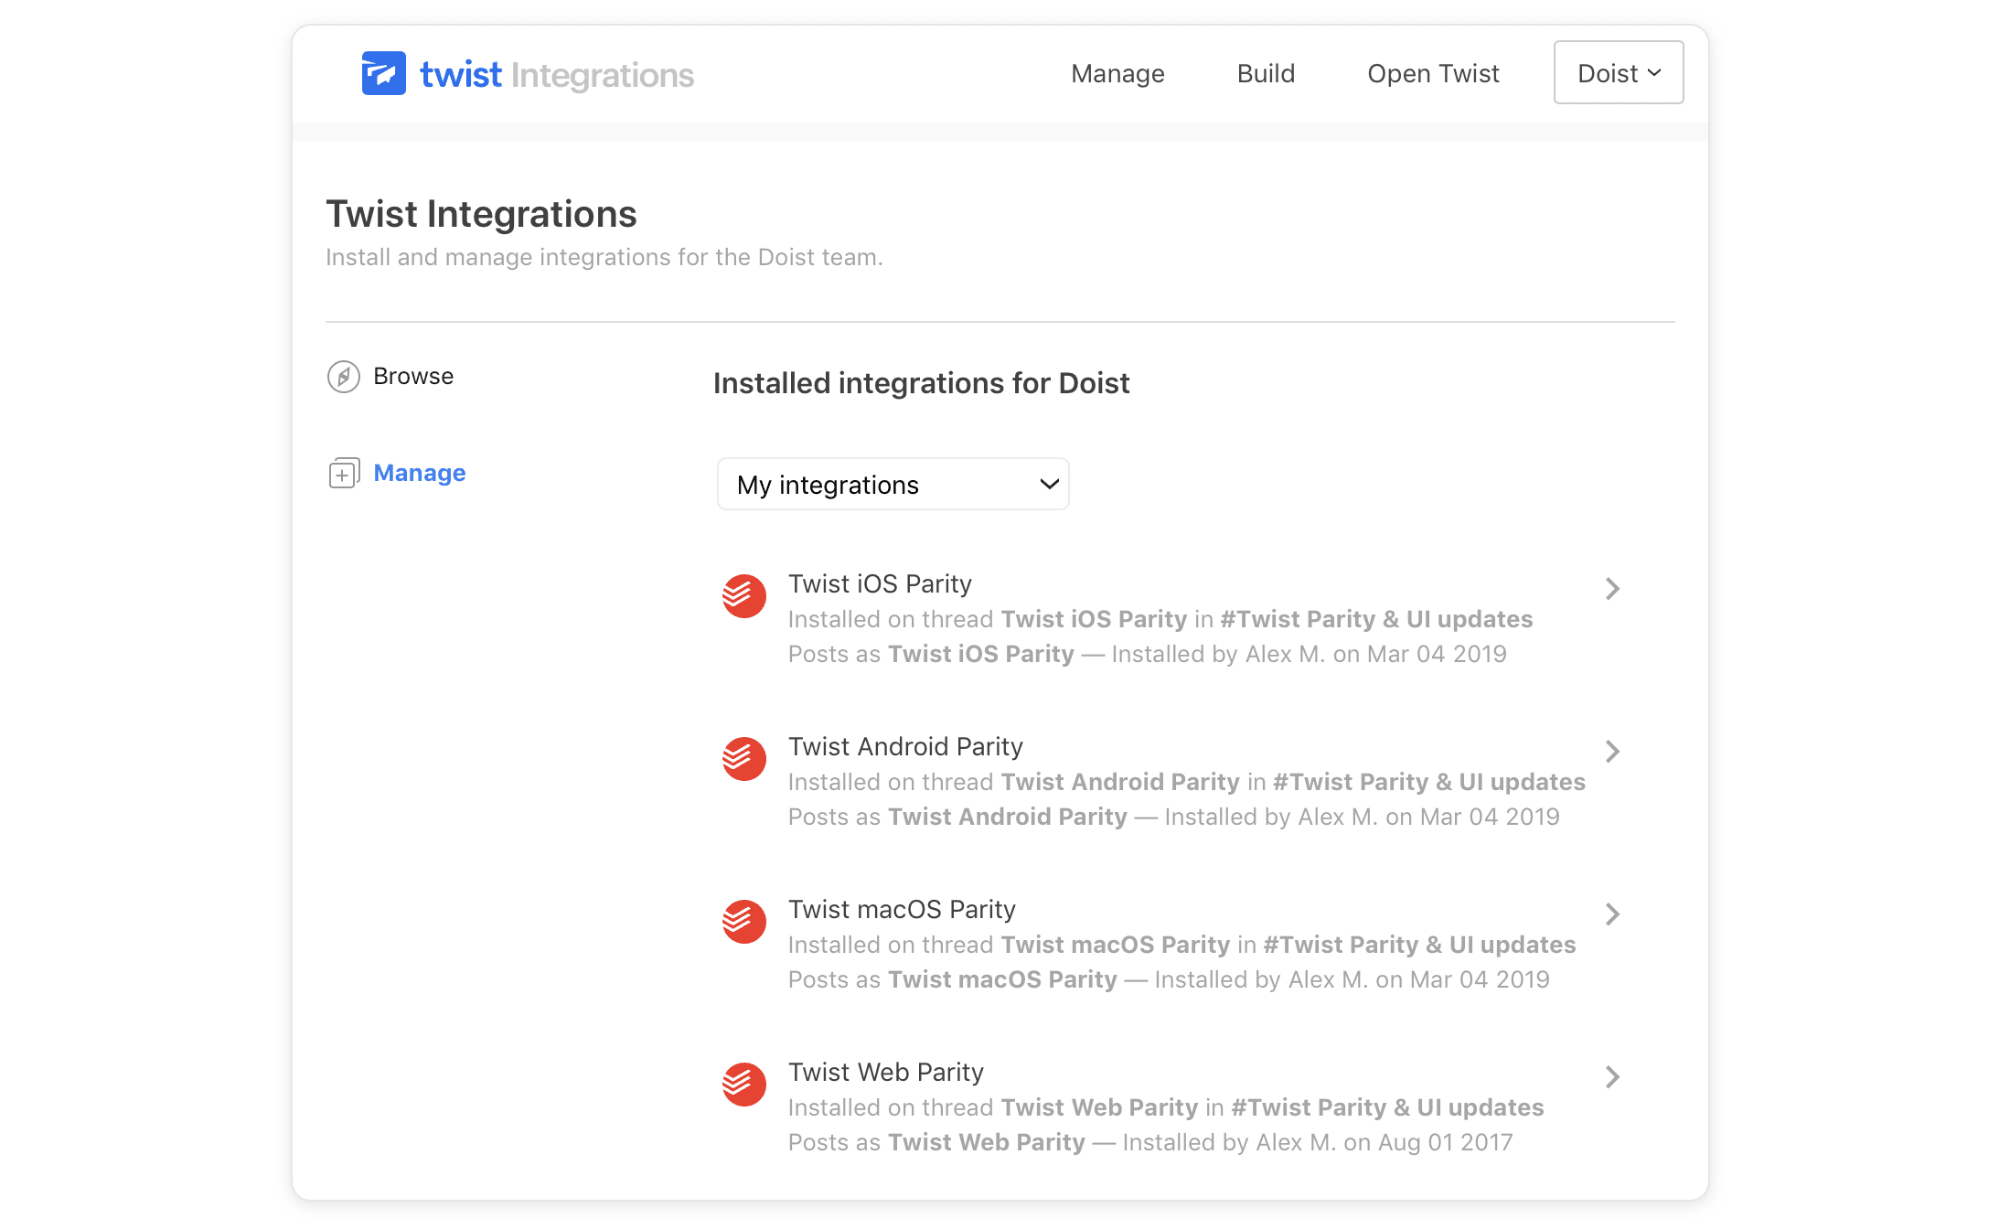The width and height of the screenshot is (1999, 1226).
Task: Open the My integrations filter dropdown
Action: click(x=892, y=484)
